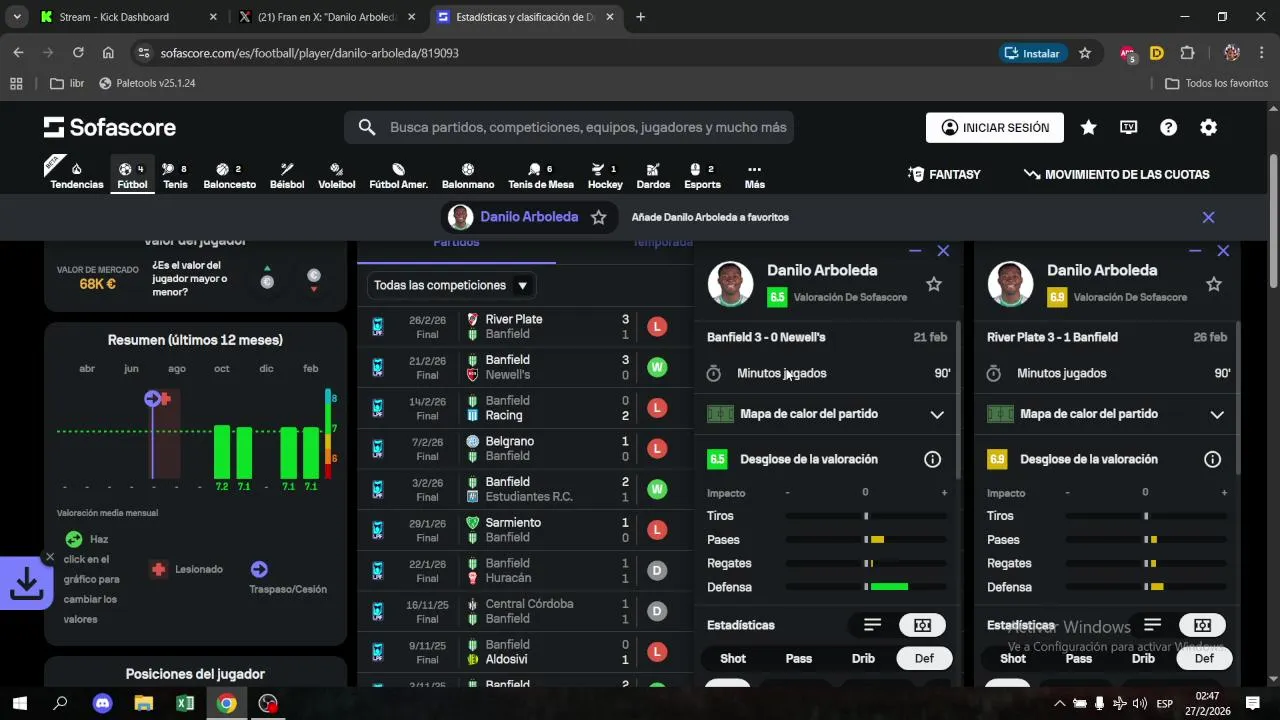Screen dimensions: 1280x720
Task: Select Drib tab in Newell's card
Action: point(863,658)
